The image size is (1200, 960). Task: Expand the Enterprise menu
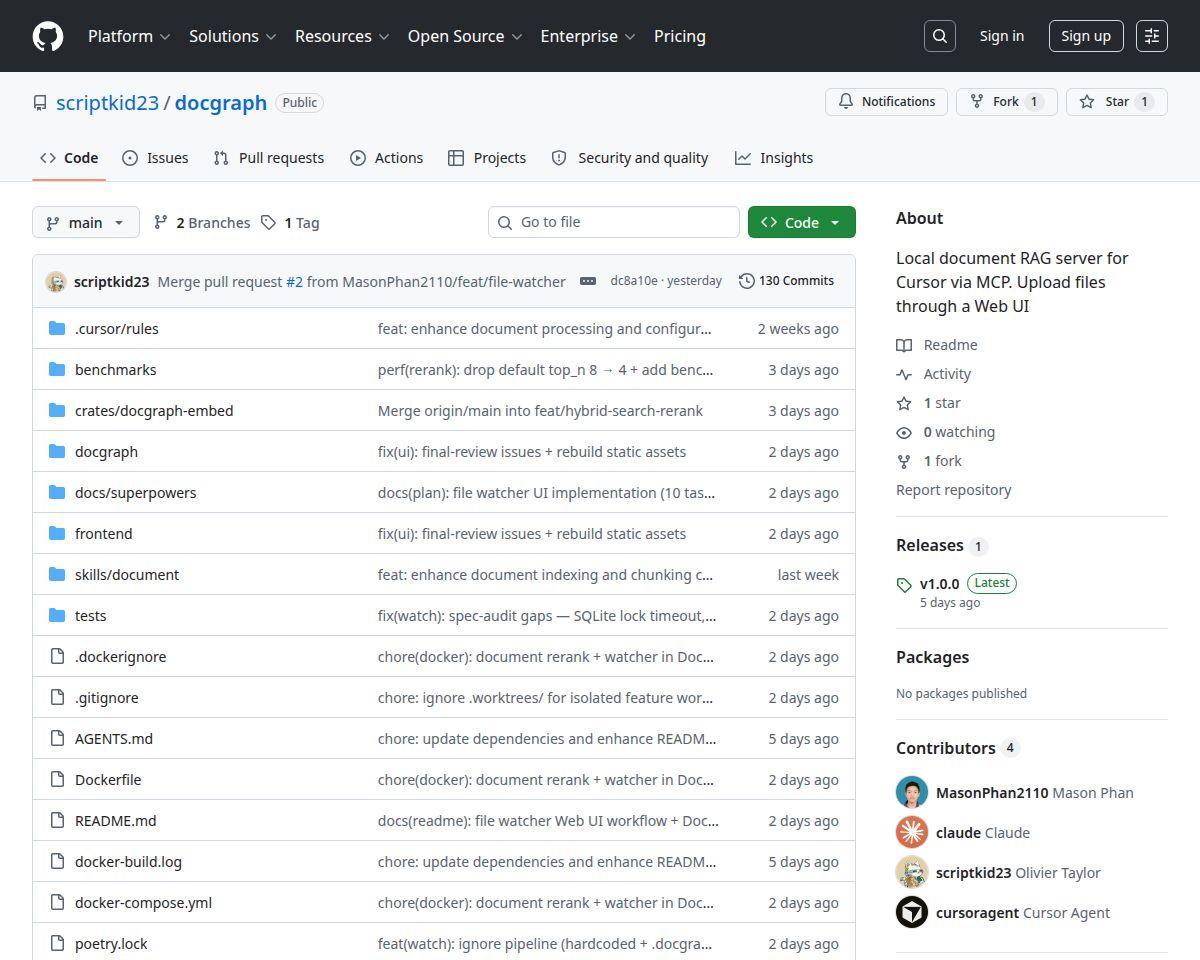coord(588,36)
